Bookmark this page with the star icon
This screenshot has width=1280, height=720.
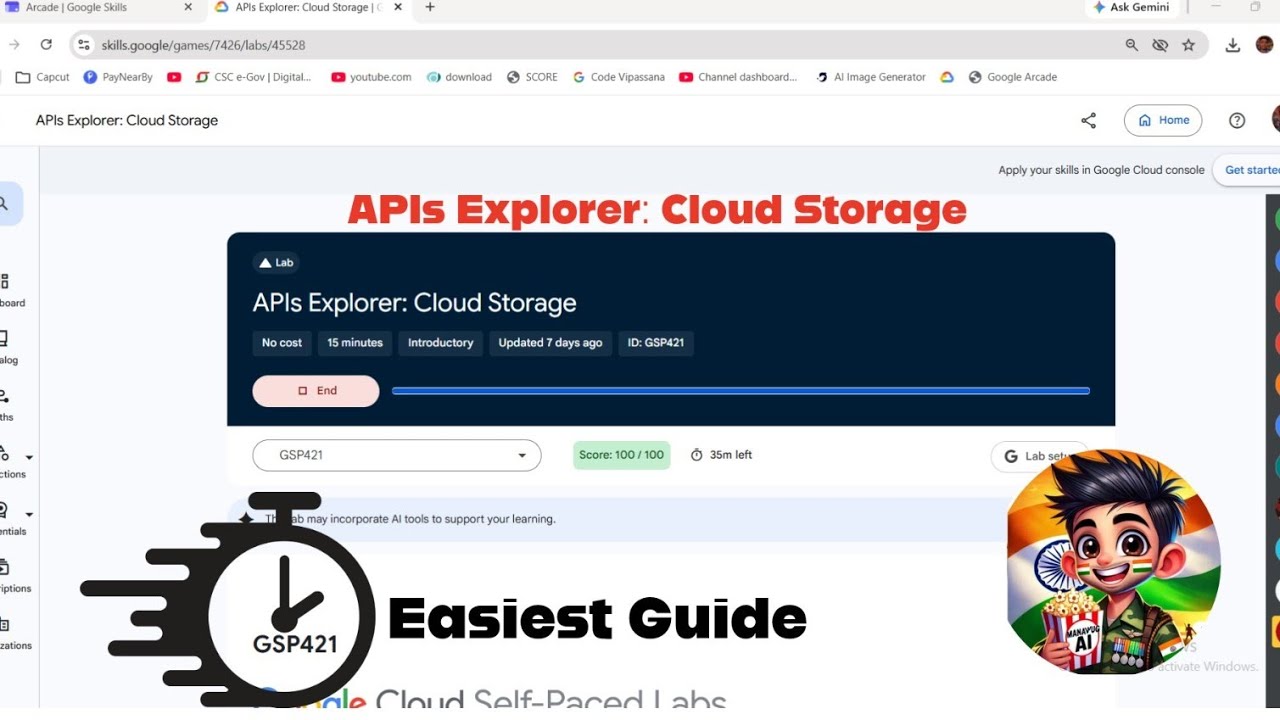pos(1188,45)
